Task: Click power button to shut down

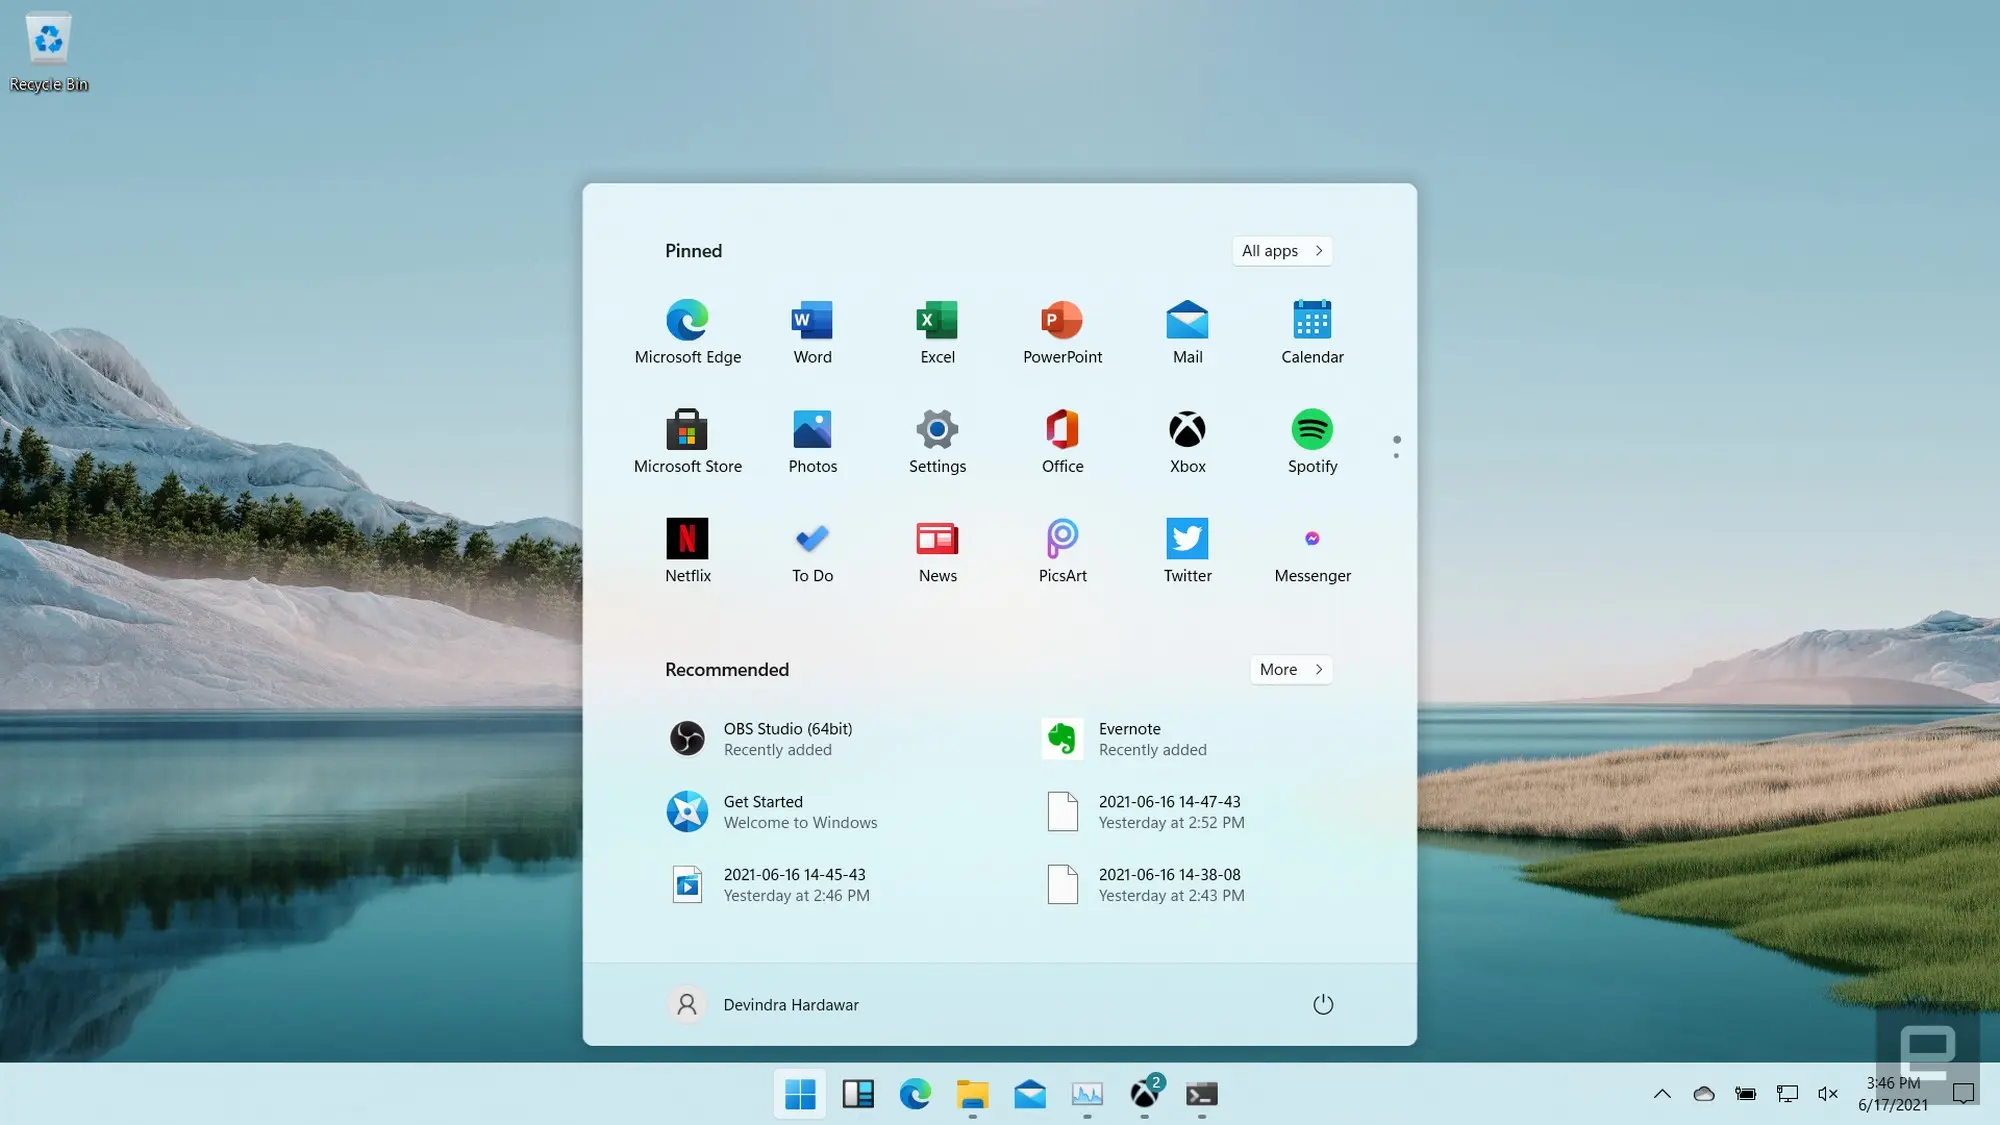Action: pyautogui.click(x=1321, y=1004)
